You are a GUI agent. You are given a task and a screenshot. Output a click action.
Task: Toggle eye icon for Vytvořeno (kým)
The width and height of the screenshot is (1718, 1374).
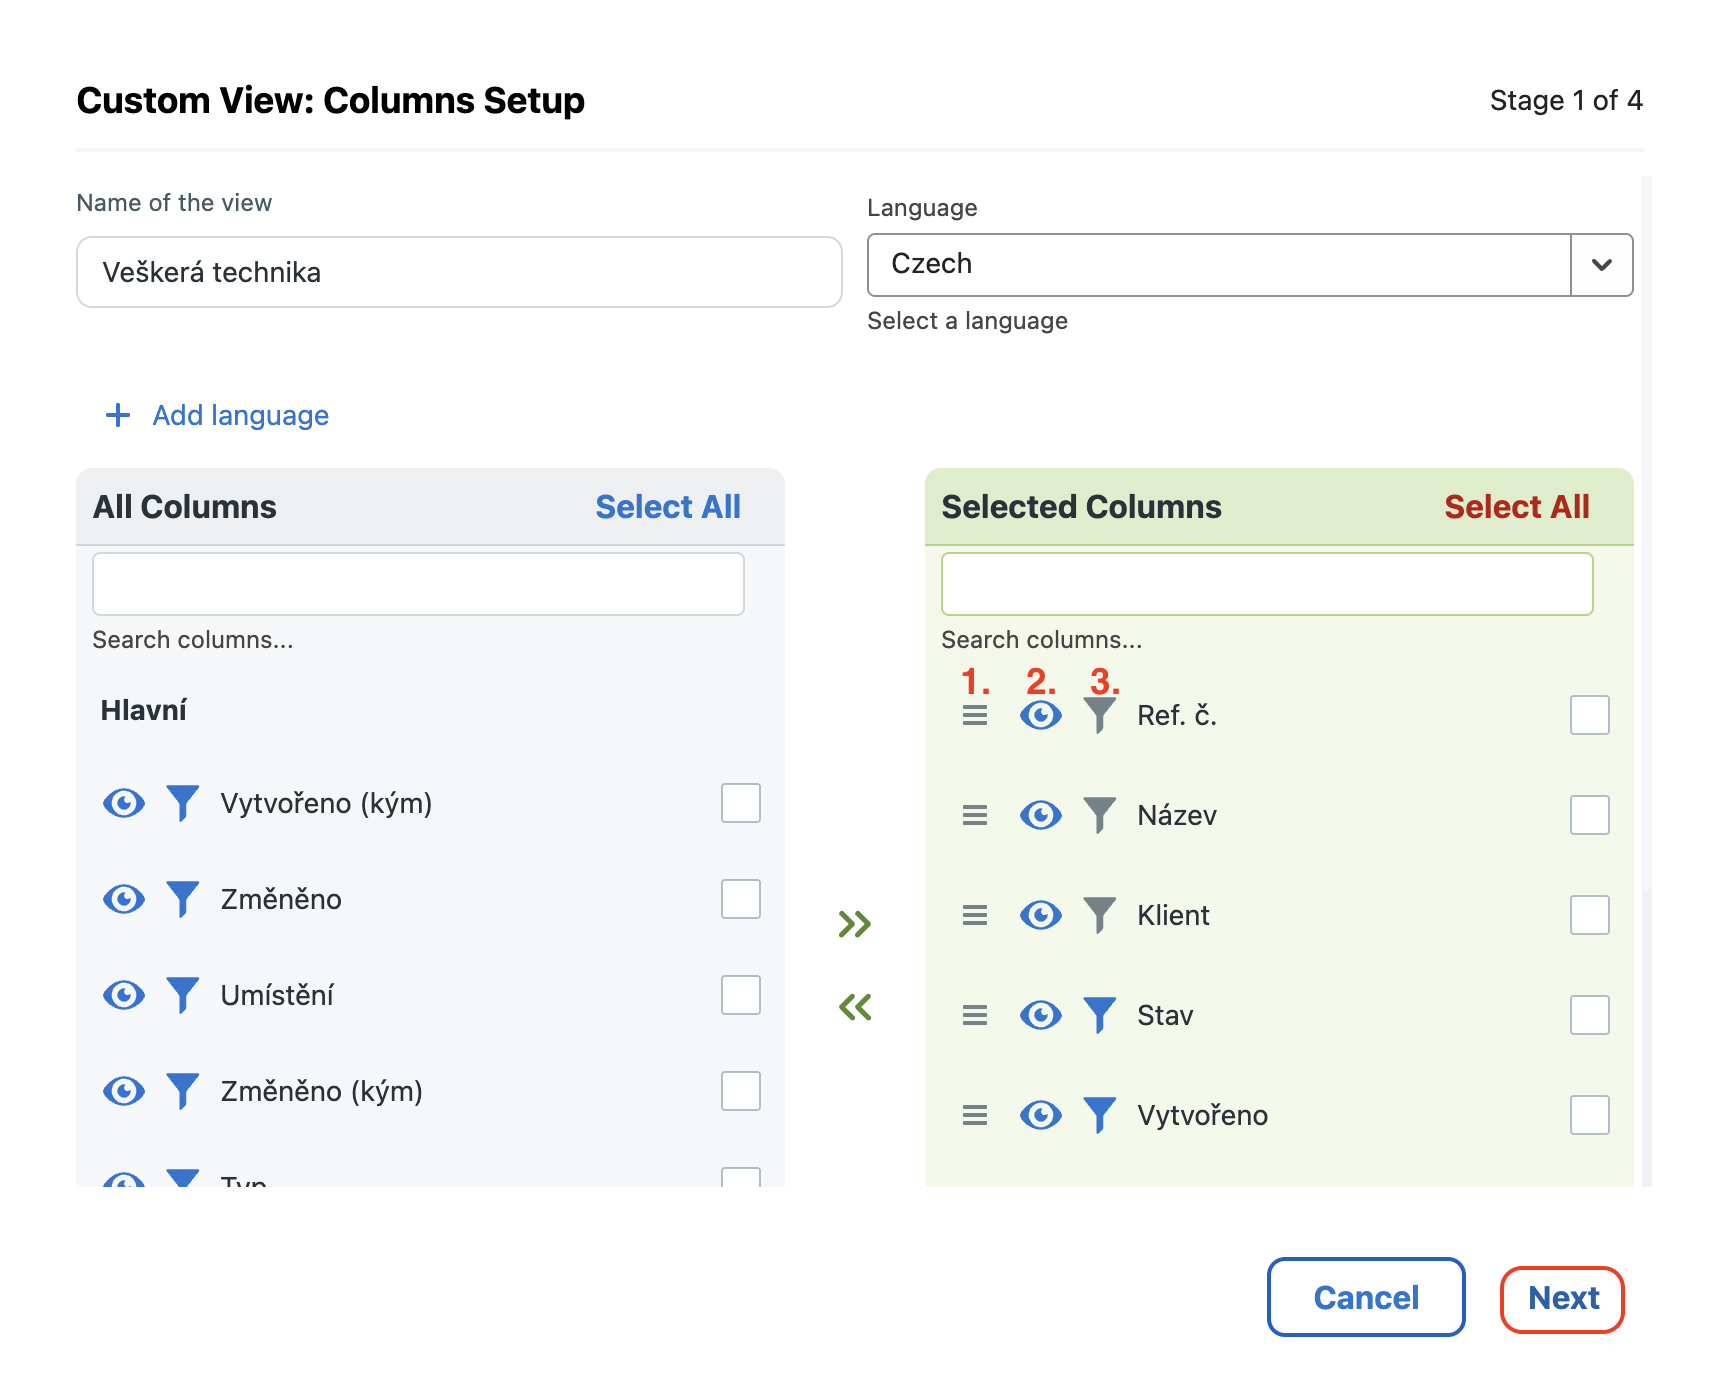tap(124, 803)
